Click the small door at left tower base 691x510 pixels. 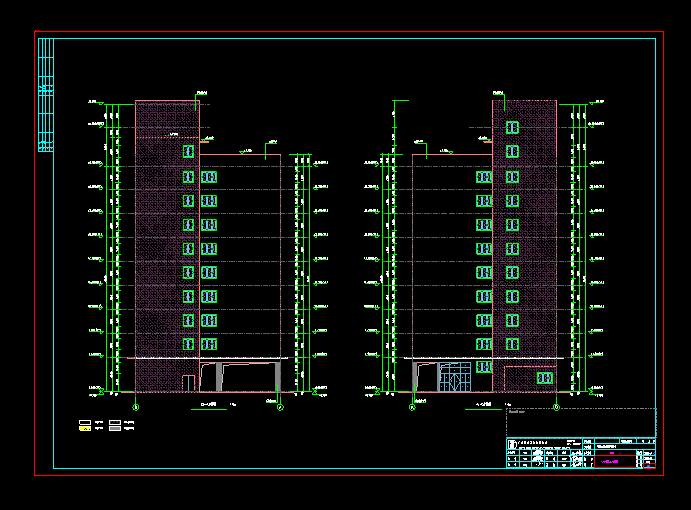(x=188, y=383)
